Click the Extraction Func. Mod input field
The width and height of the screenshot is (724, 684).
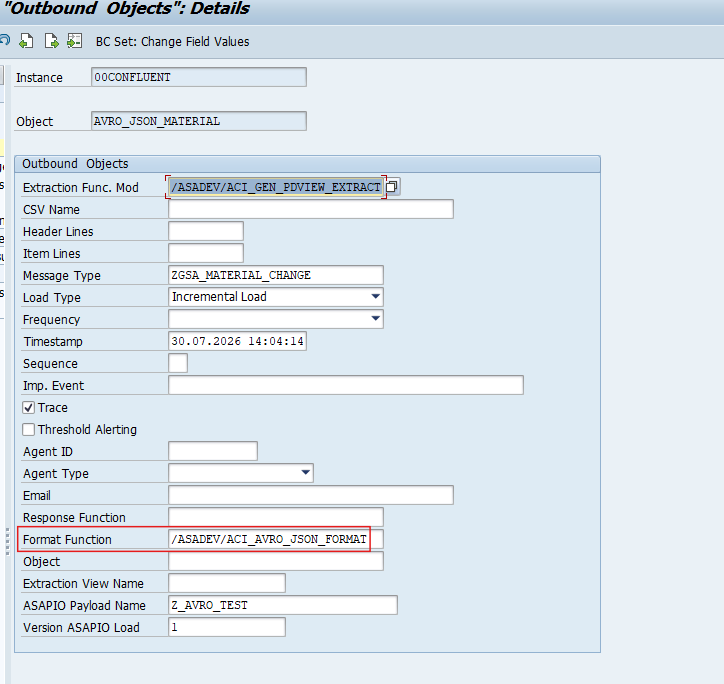[x=276, y=187]
